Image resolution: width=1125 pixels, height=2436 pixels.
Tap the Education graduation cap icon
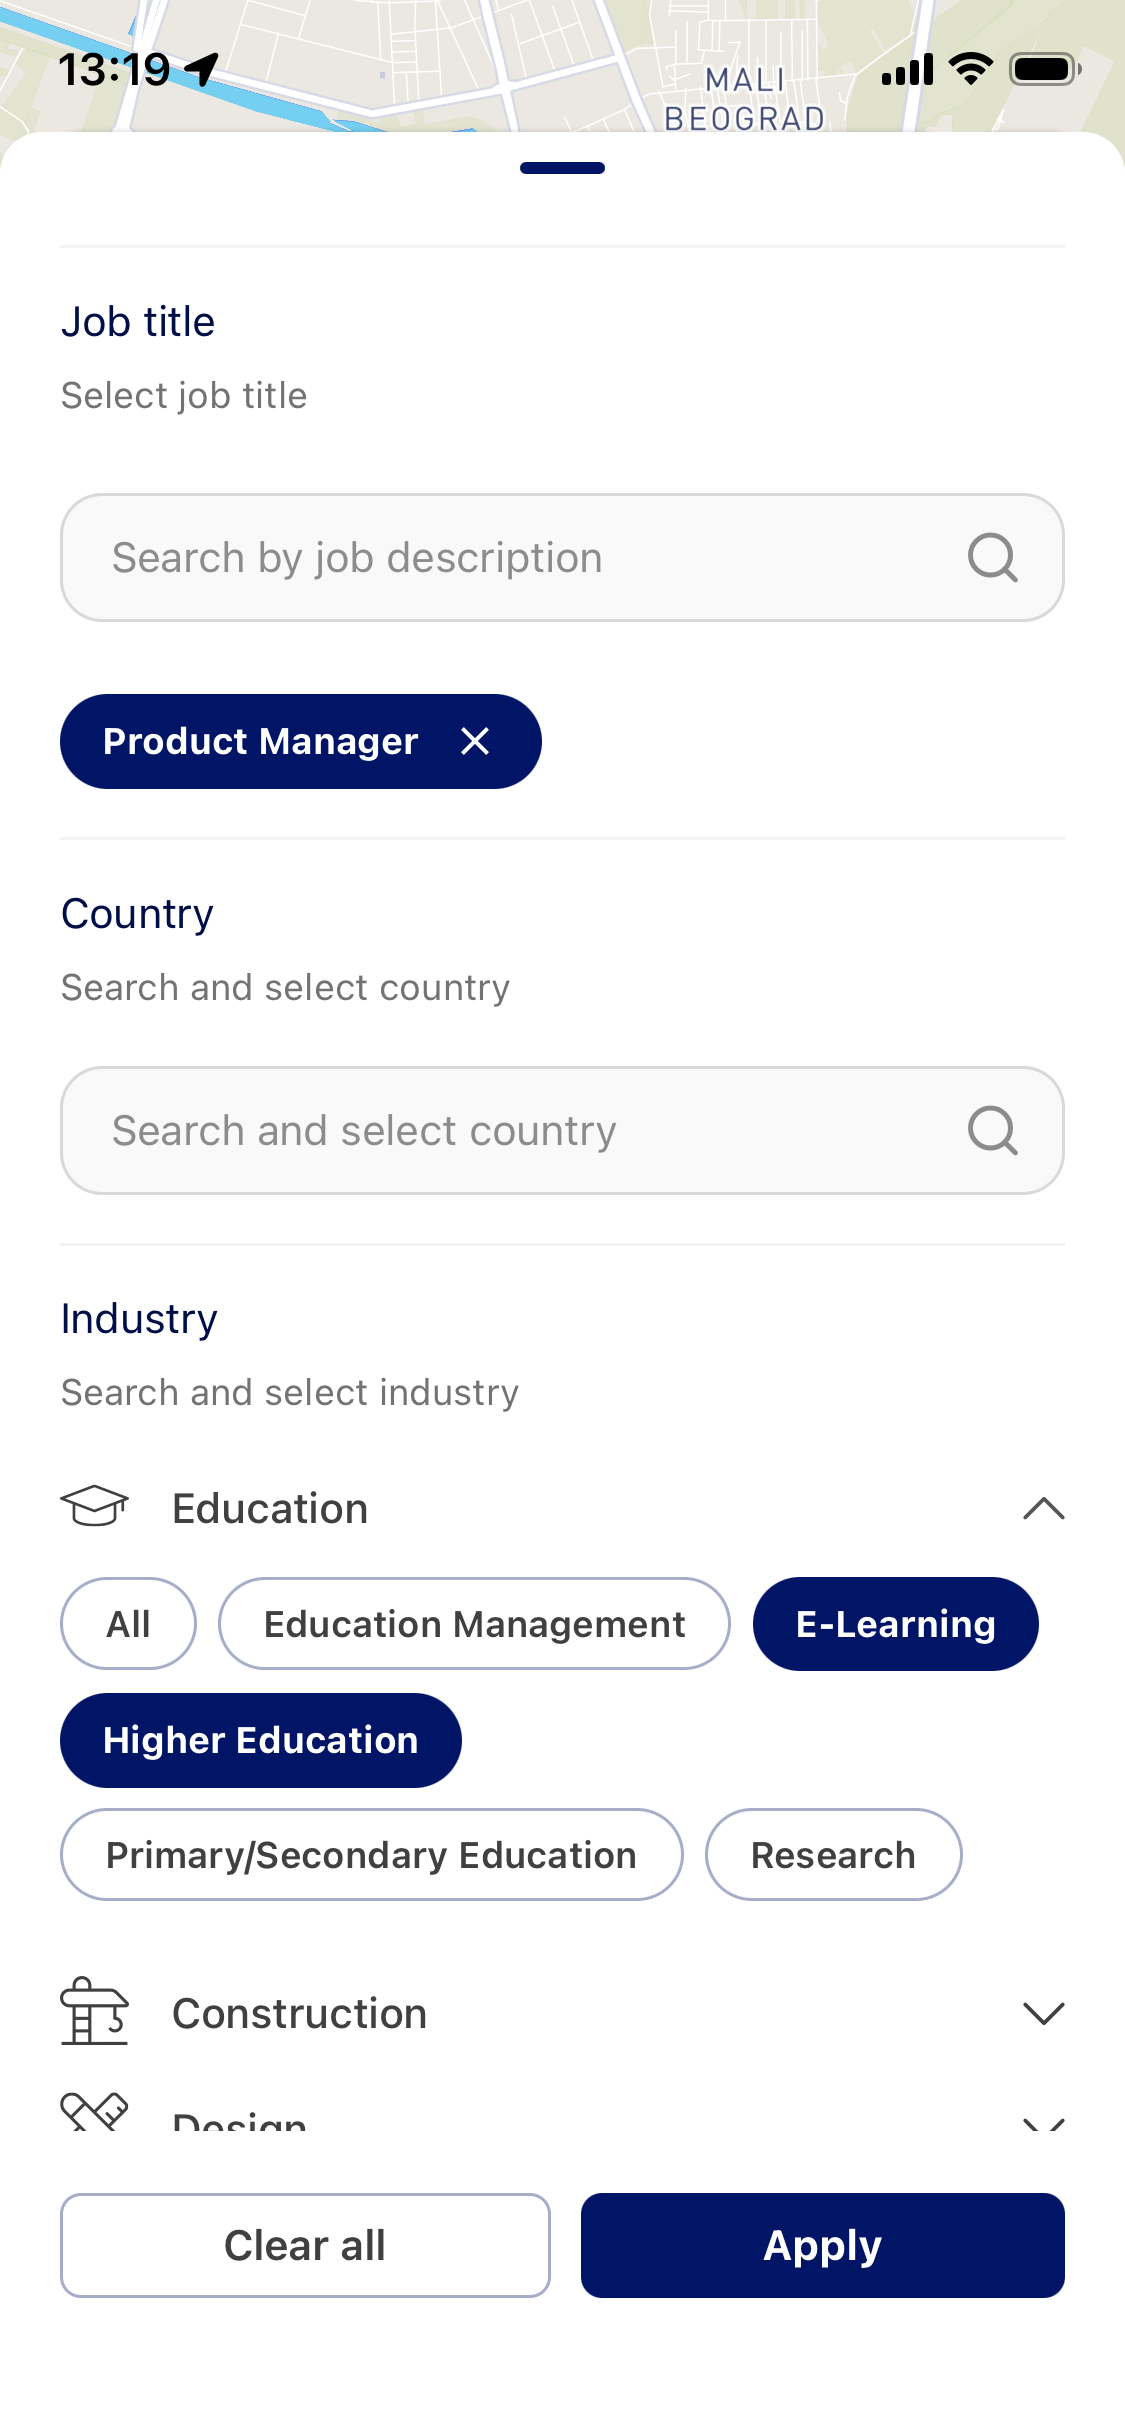coord(95,1507)
